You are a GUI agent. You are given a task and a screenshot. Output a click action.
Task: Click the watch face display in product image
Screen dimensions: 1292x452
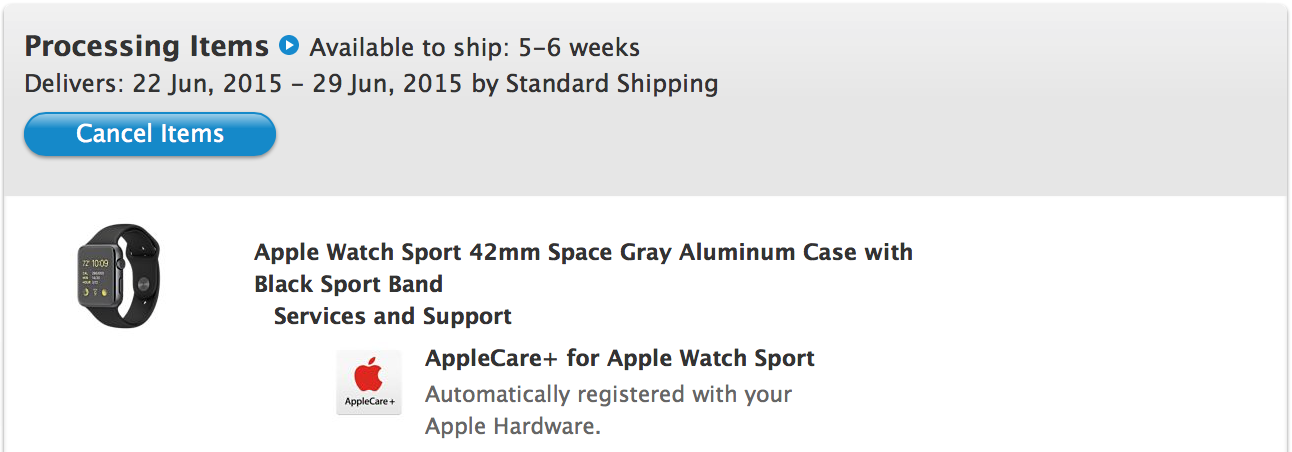click(97, 276)
